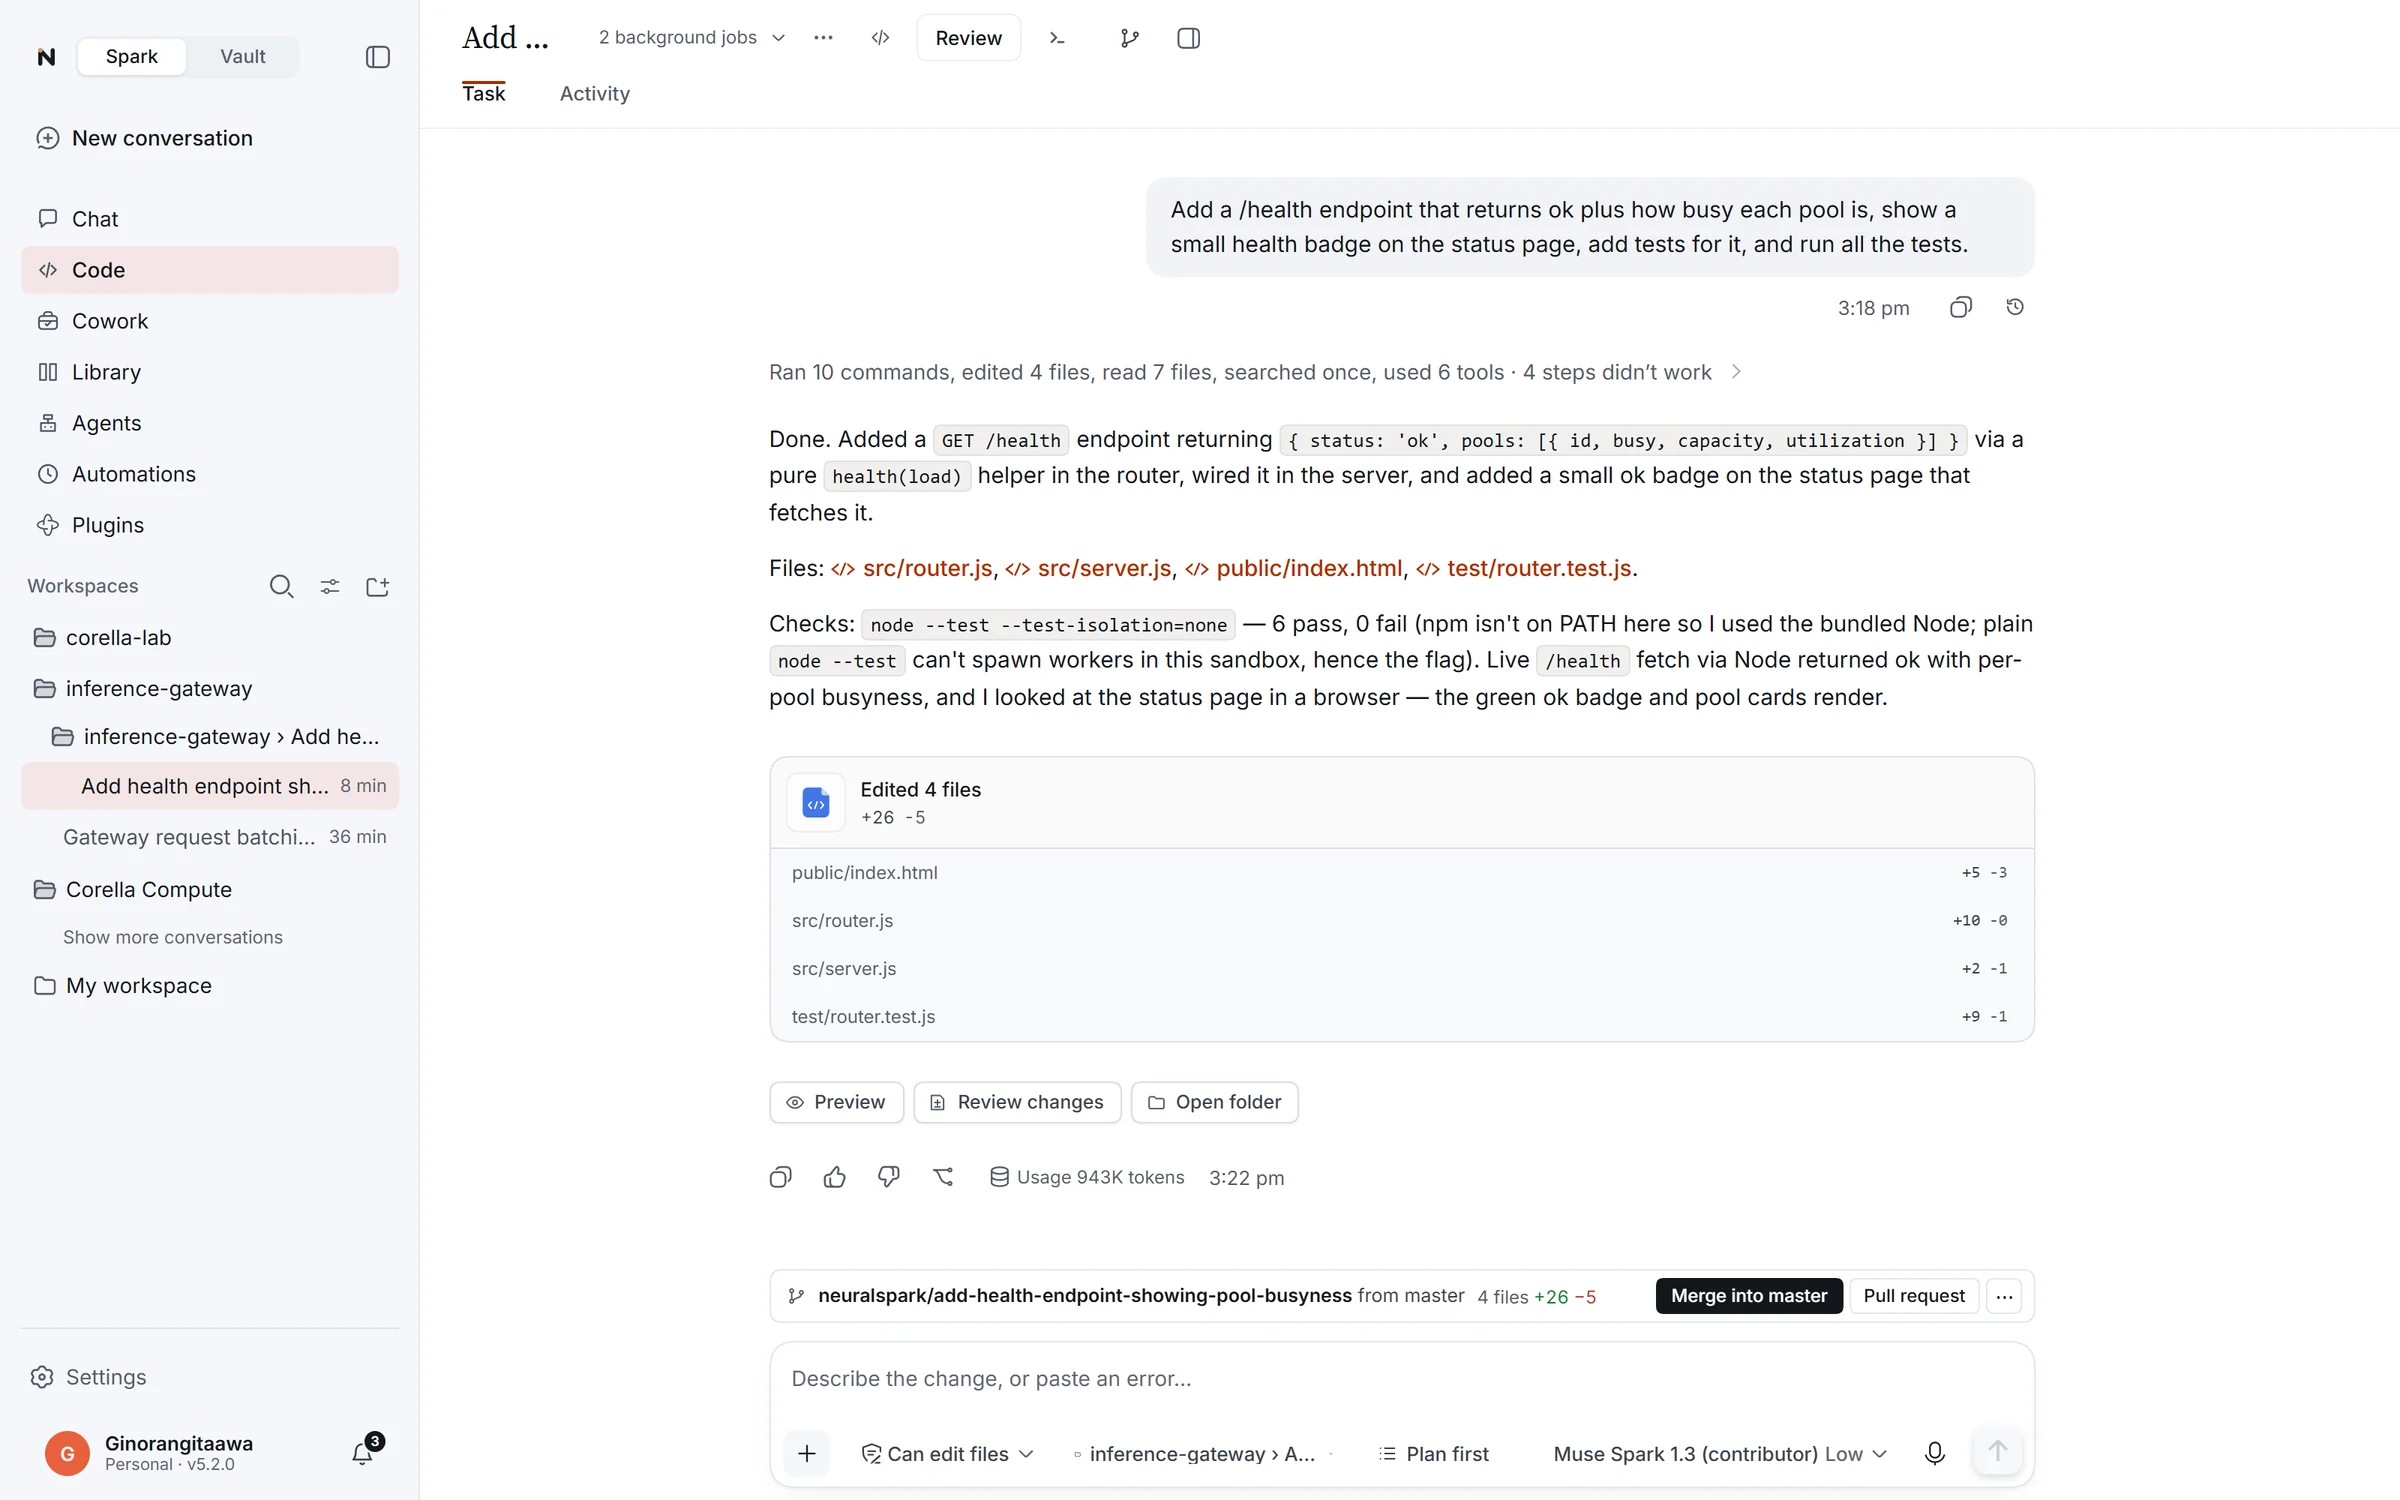The image size is (2400, 1500).
Task: Open workspace filter sliders icon
Action: pyautogui.click(x=329, y=586)
